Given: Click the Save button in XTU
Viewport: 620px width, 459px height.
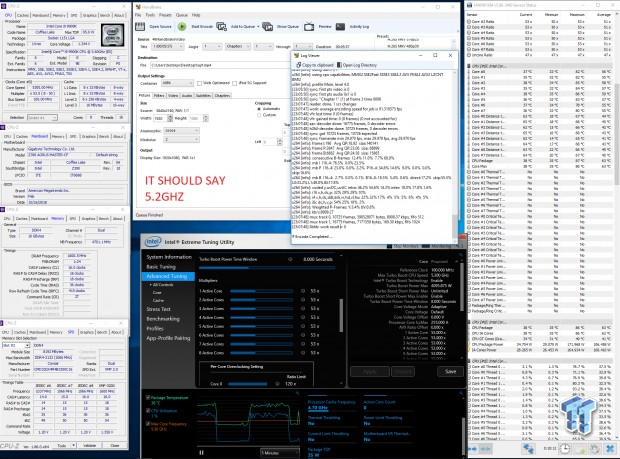Looking at the screenshot, I should tap(450, 371).
